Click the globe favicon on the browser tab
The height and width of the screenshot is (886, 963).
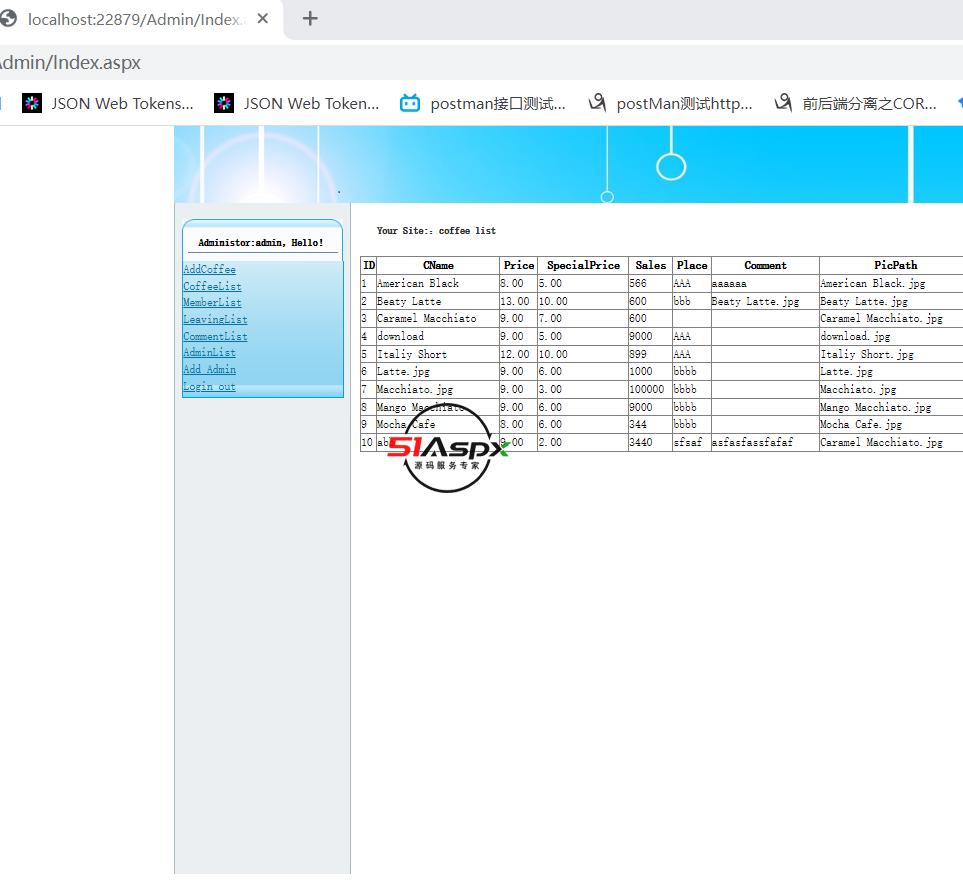click(x=9, y=19)
